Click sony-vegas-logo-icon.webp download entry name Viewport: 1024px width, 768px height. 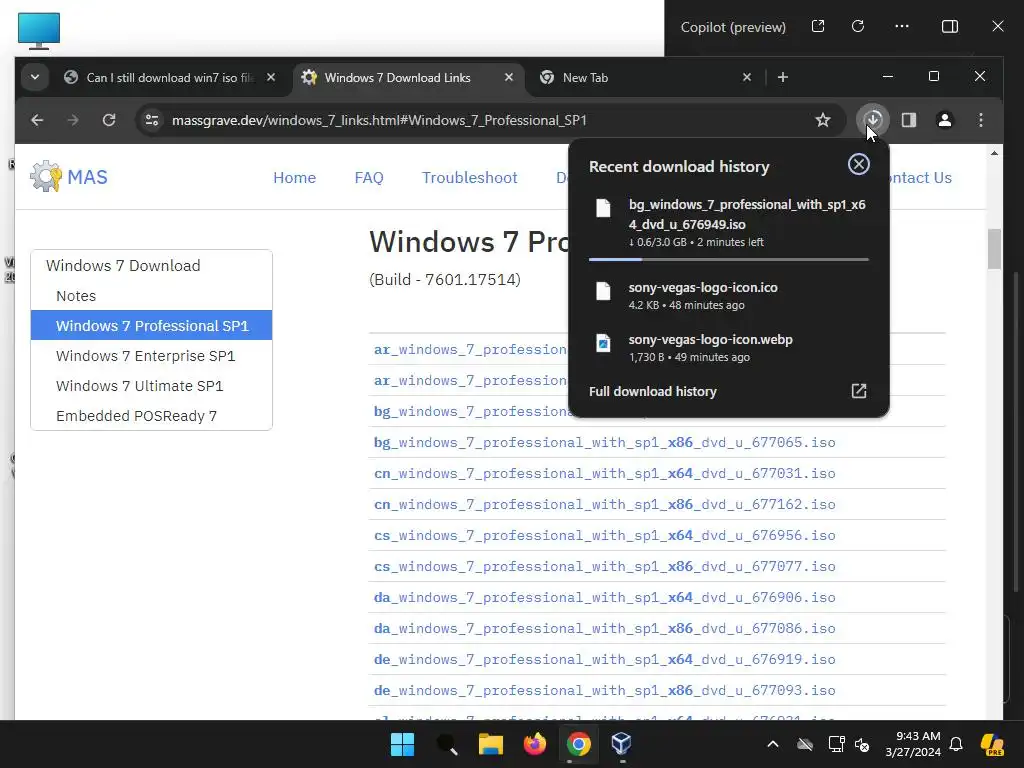(x=711, y=340)
